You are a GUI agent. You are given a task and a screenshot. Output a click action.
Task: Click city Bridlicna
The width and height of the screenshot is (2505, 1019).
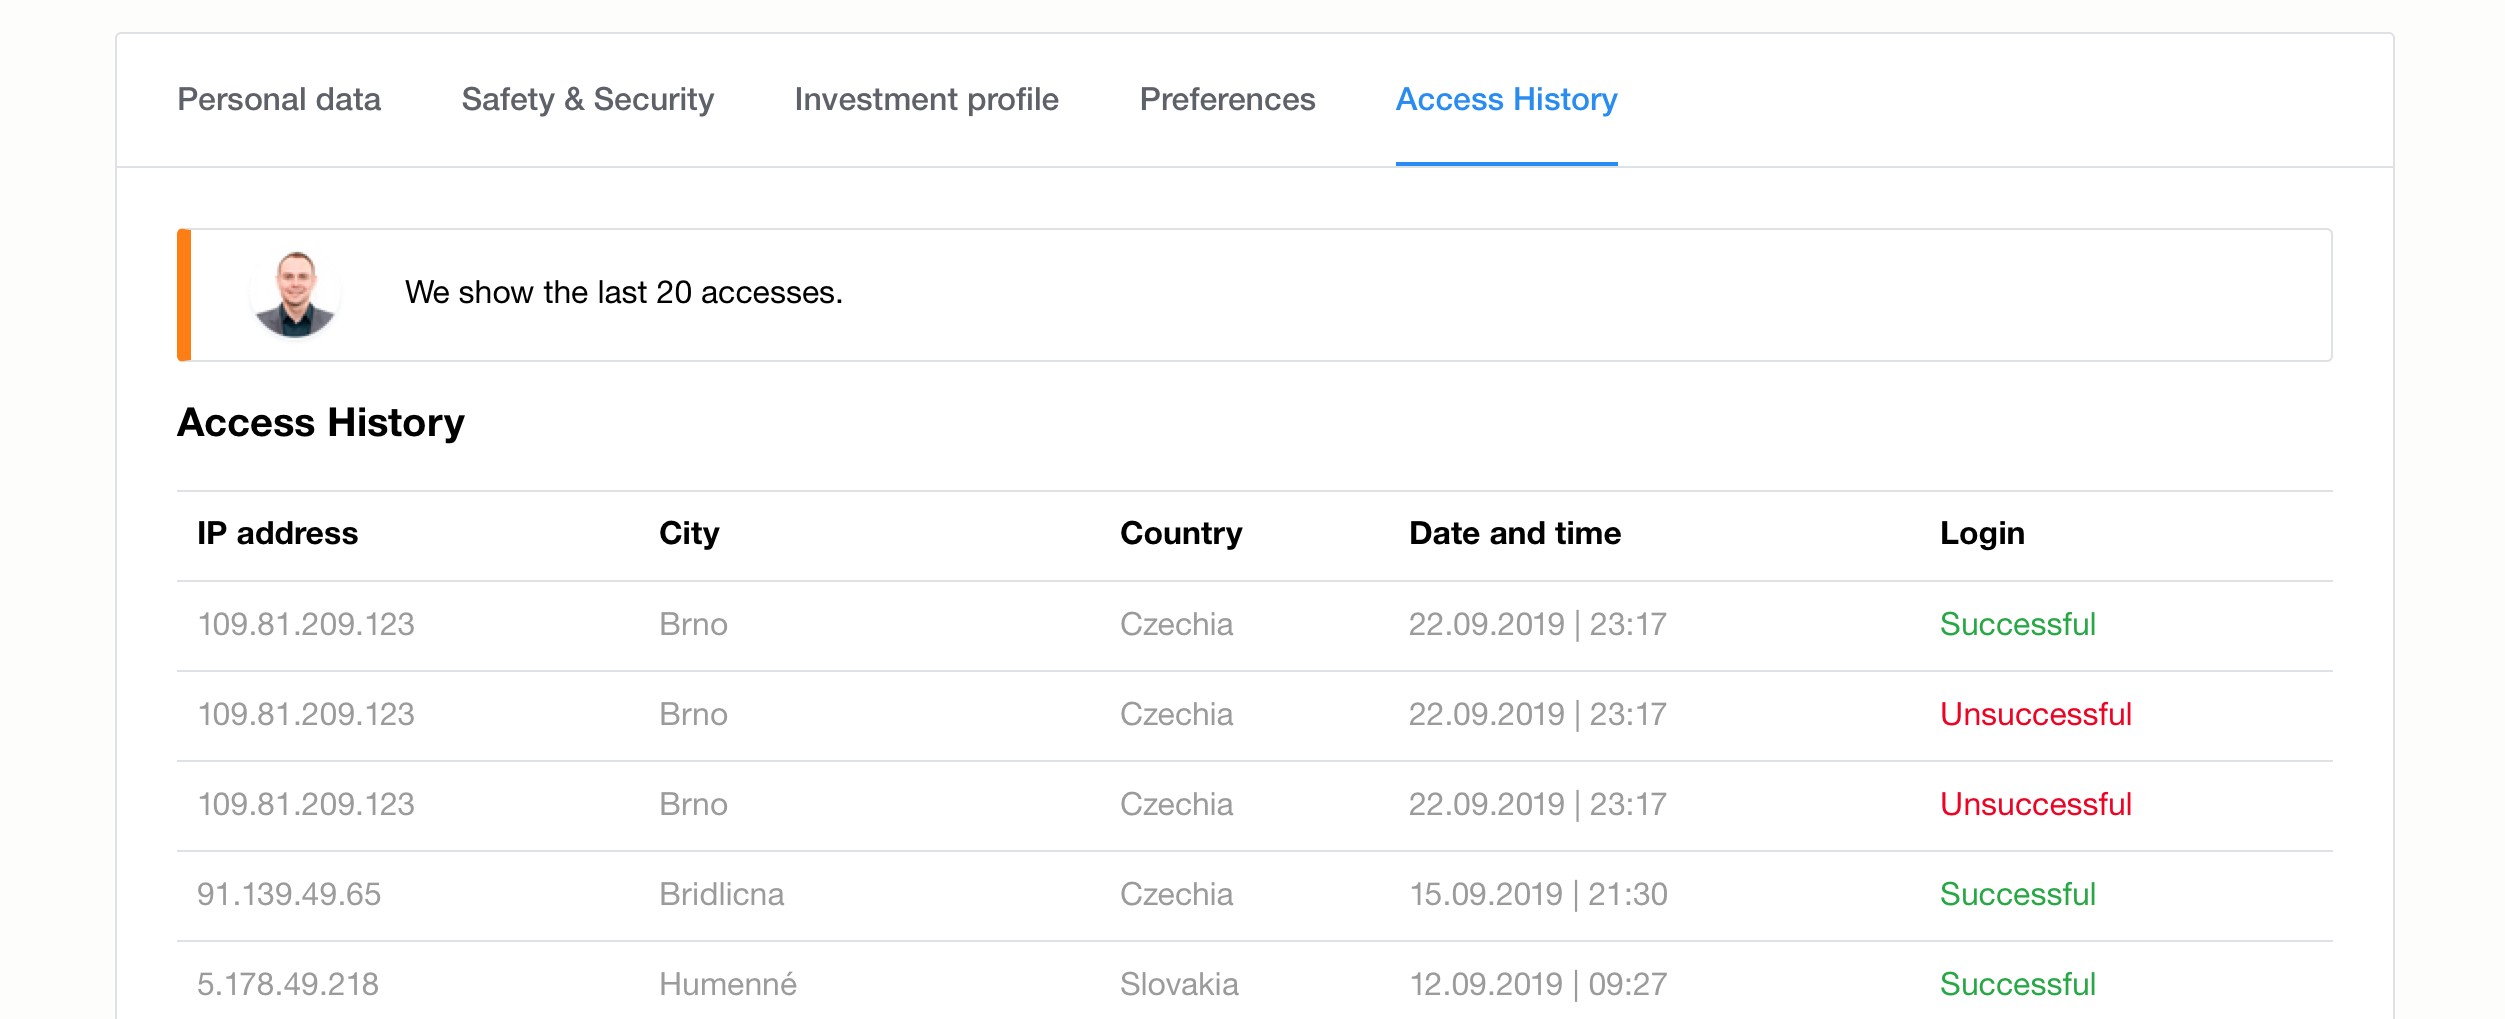click(721, 895)
